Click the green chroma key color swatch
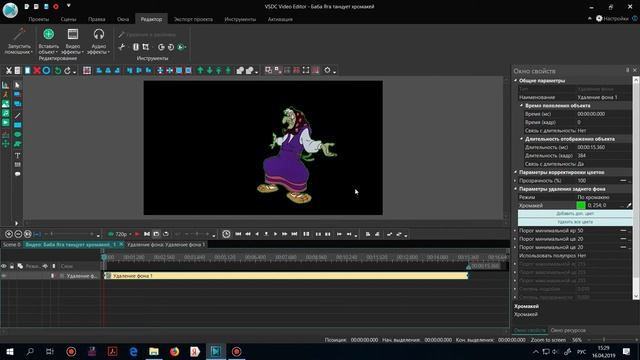 coord(580,205)
